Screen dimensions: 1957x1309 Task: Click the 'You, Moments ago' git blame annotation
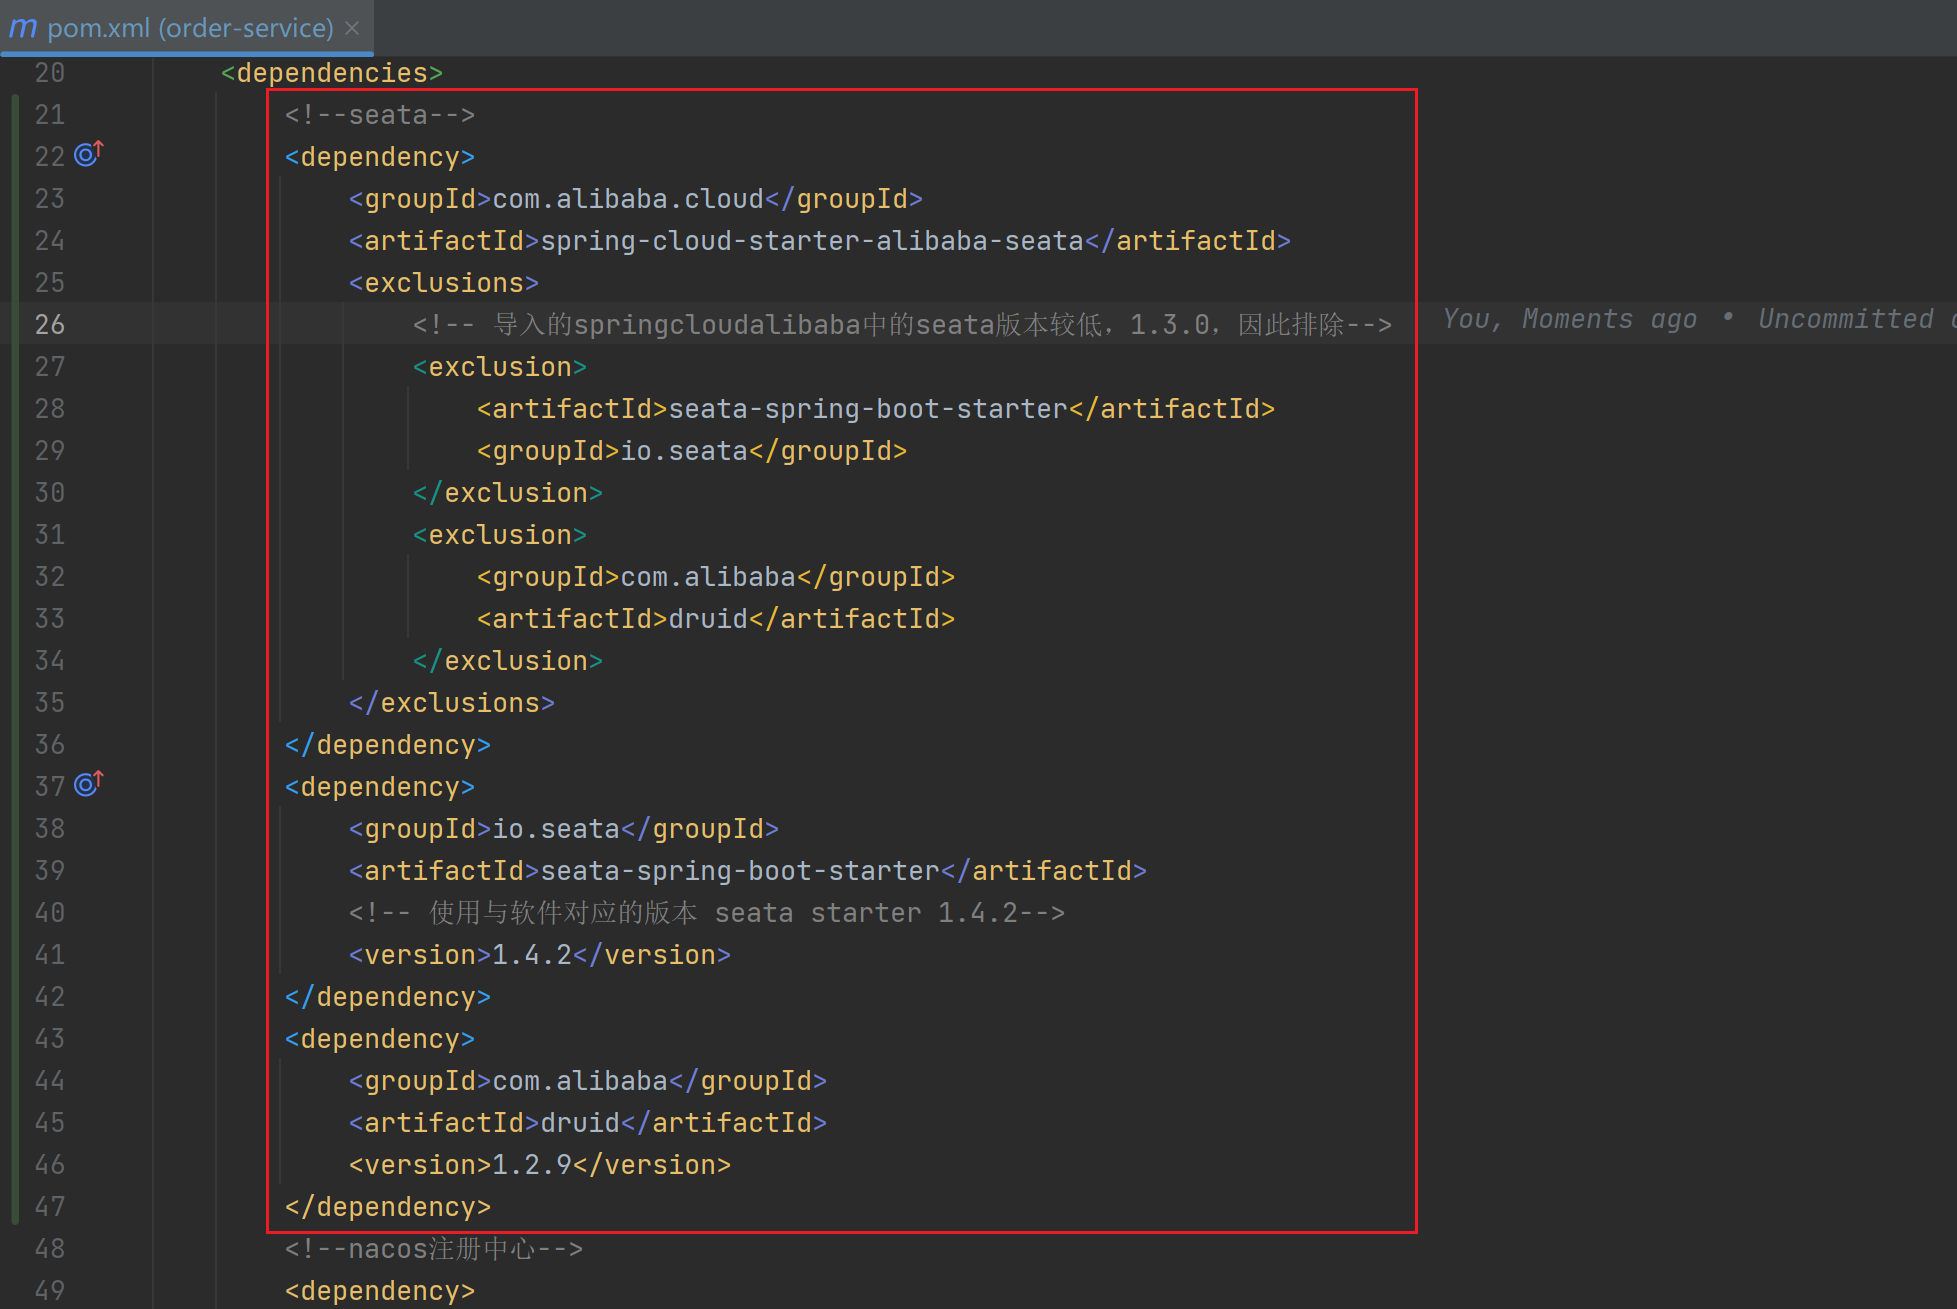[x=1570, y=319]
